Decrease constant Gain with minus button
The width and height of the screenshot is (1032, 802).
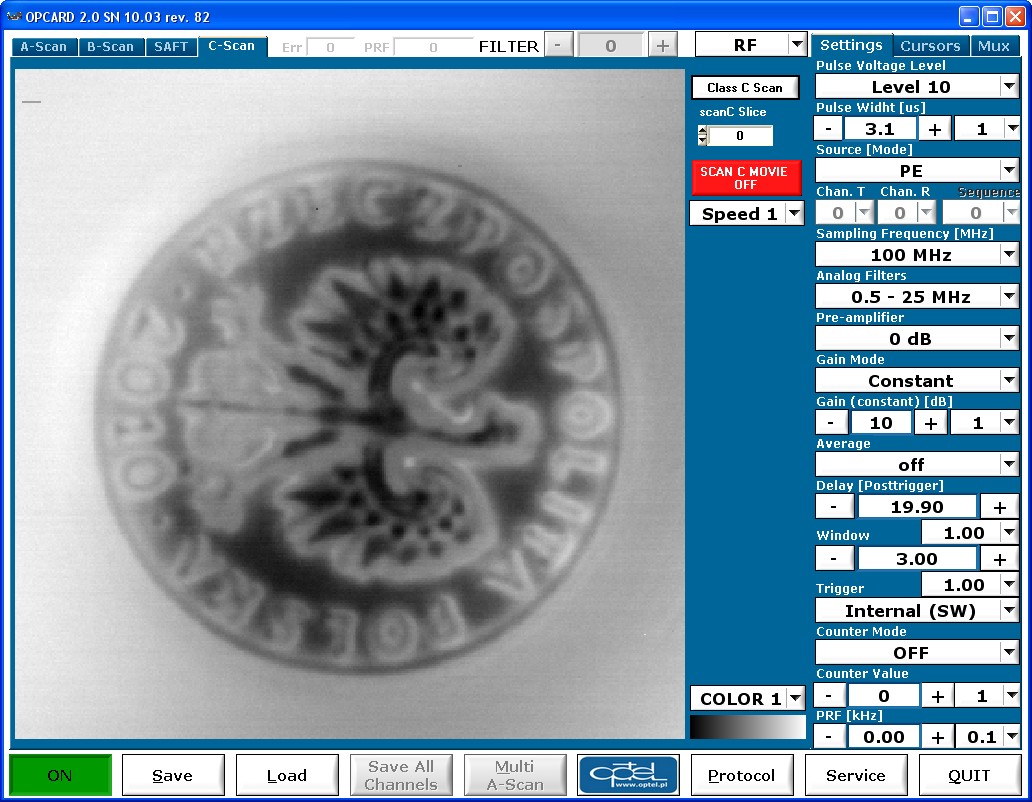(x=831, y=422)
